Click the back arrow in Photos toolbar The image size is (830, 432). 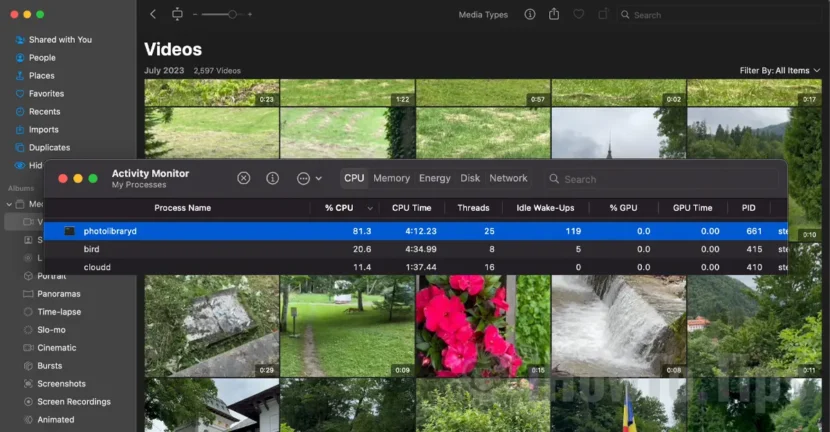(153, 14)
